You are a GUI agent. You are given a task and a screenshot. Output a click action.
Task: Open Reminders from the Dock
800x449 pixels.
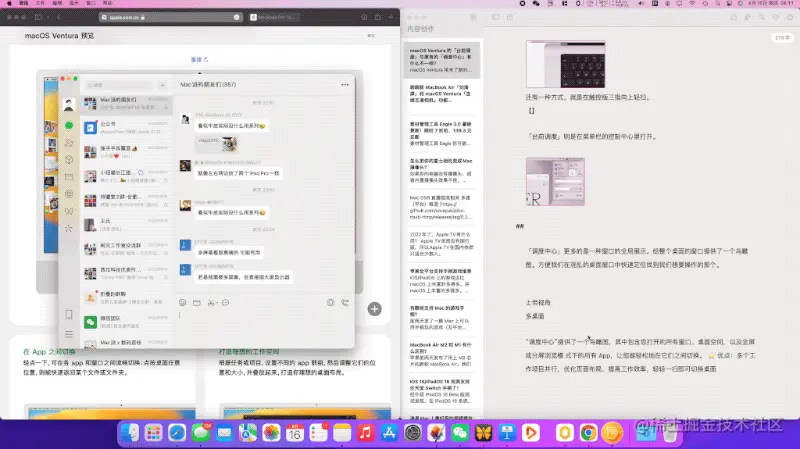[318, 433]
